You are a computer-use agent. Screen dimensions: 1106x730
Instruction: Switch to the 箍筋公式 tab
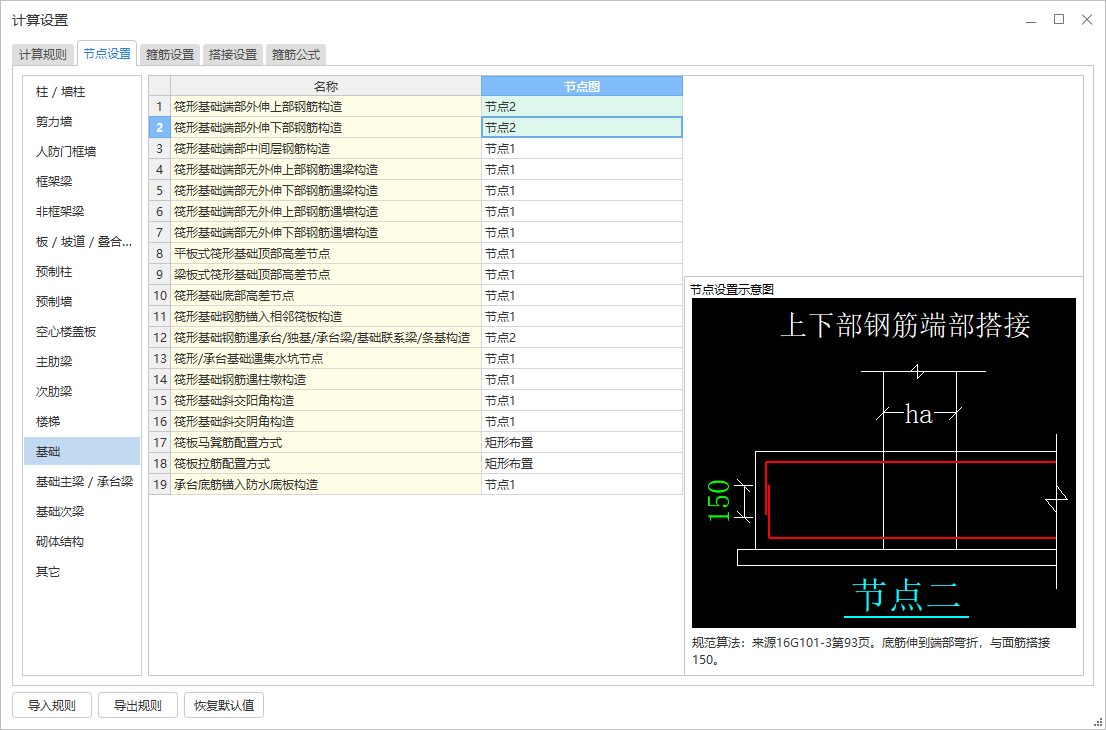pos(296,54)
